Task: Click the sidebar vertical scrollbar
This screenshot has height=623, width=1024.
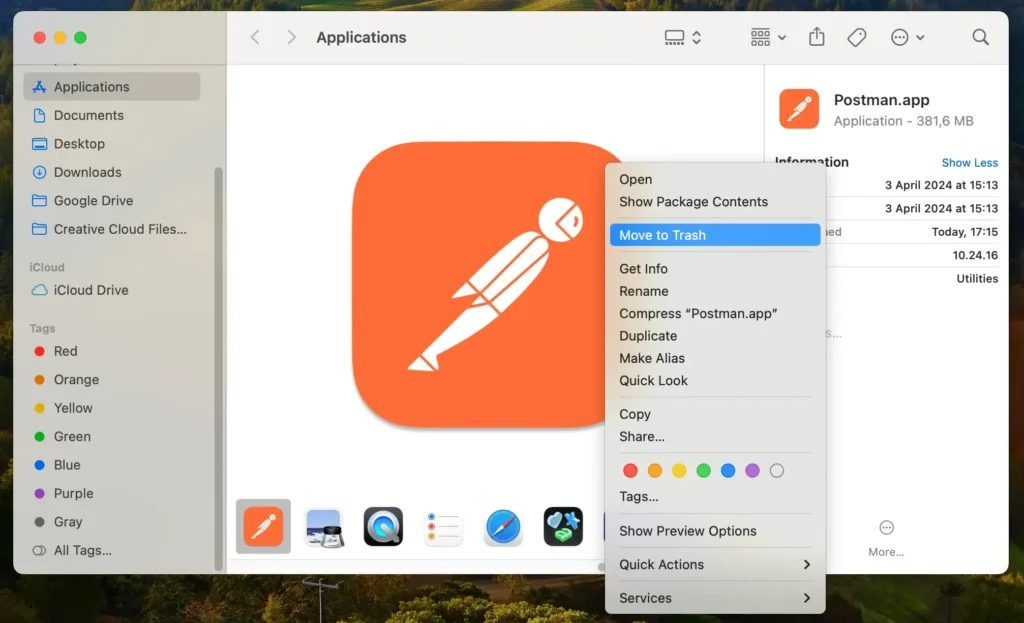Action: (x=218, y=369)
